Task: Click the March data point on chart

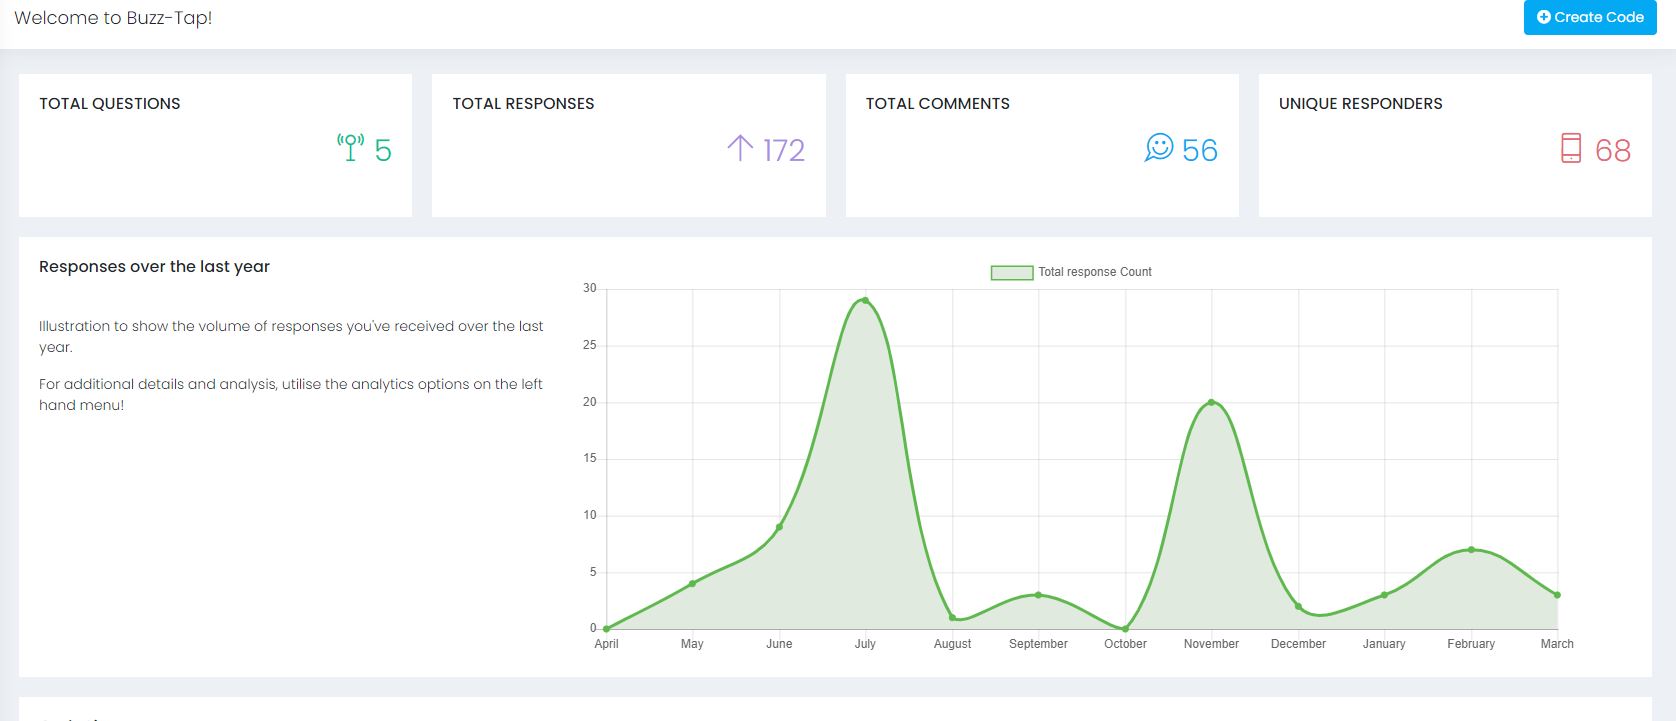Action: click(1557, 595)
